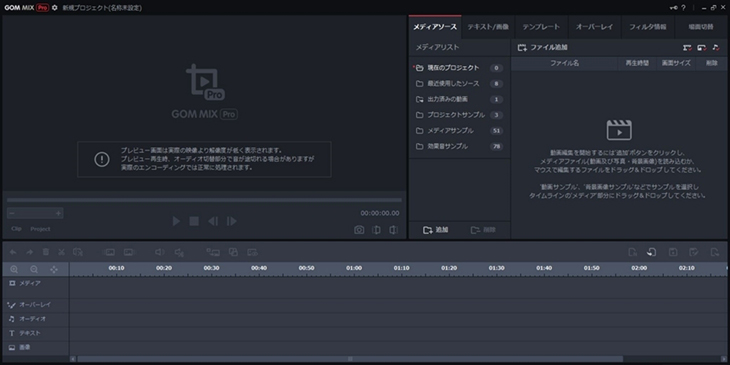Step to the previous frame

[x=213, y=221]
